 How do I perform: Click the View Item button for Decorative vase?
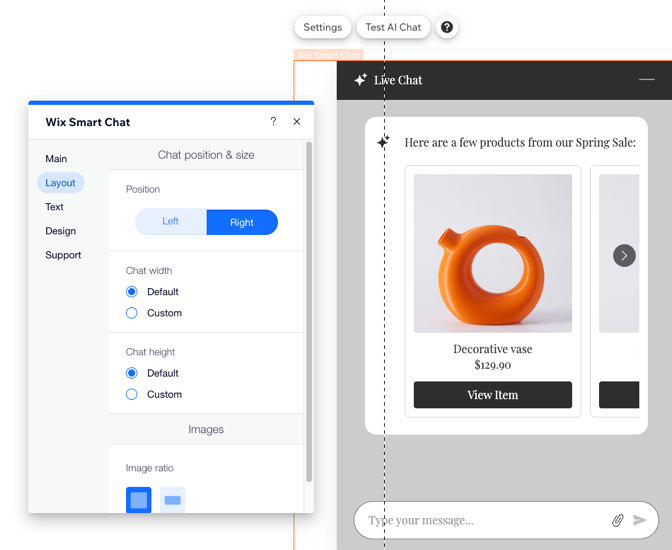click(493, 395)
